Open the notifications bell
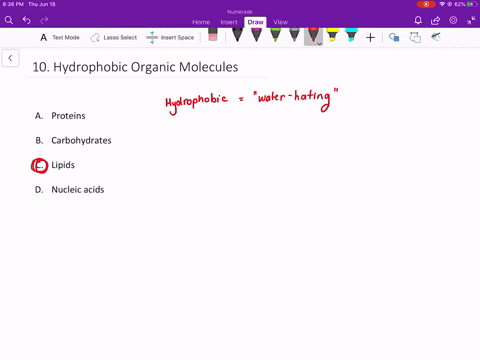Screen dimensions: 480x360 418,21
